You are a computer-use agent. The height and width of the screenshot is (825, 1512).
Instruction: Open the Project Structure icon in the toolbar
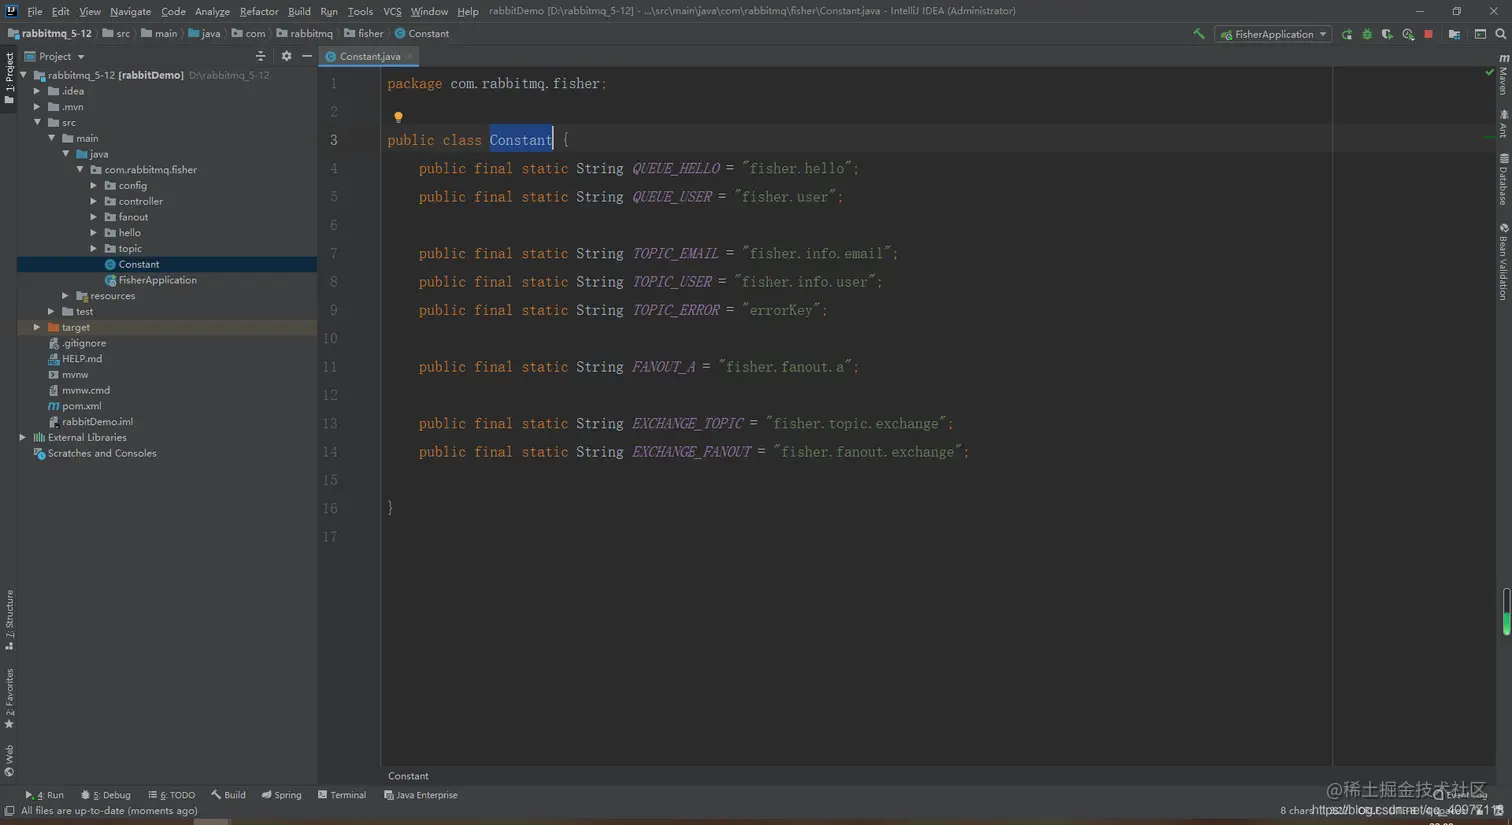coord(1454,34)
